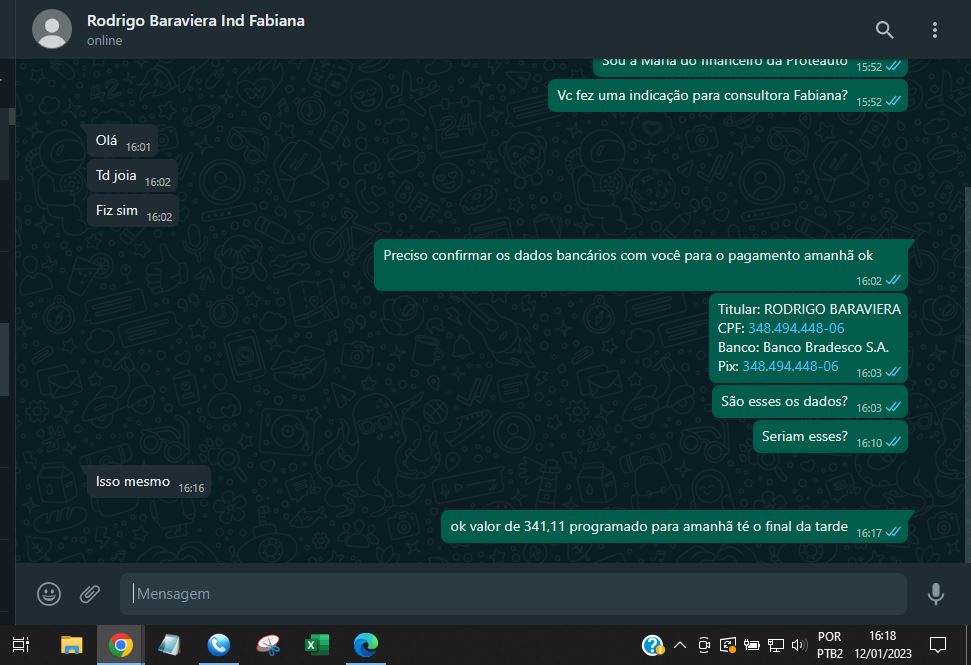Image resolution: width=971 pixels, height=665 pixels.
Task: Expand hidden system tray icons
Action: tap(680, 645)
